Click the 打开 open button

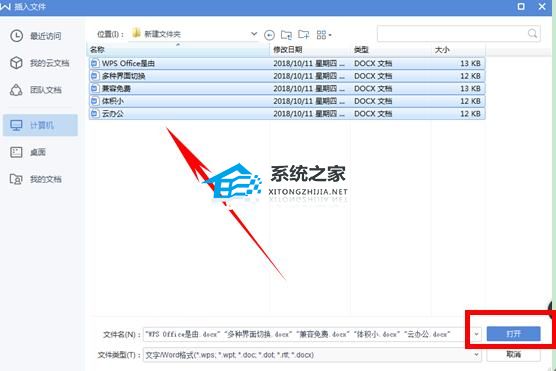coord(513,334)
